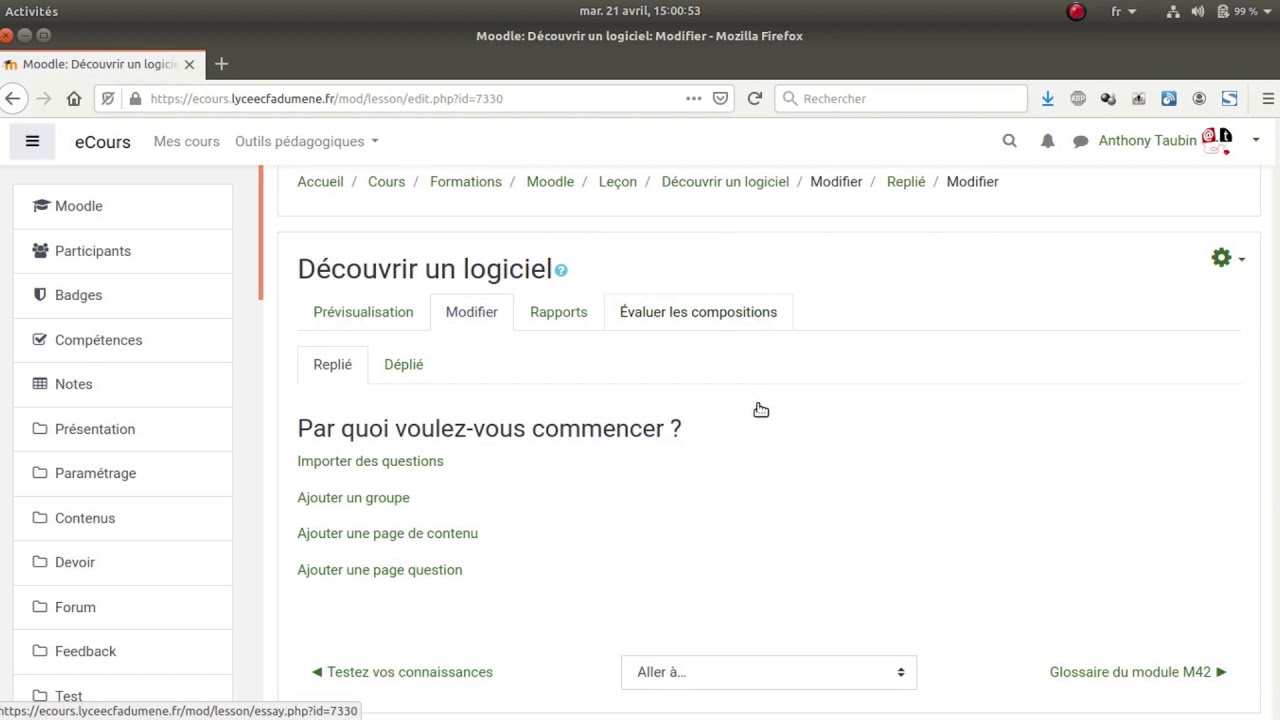1280x720 pixels.
Task: Open Notes in the side navigation
Action: pos(123,384)
